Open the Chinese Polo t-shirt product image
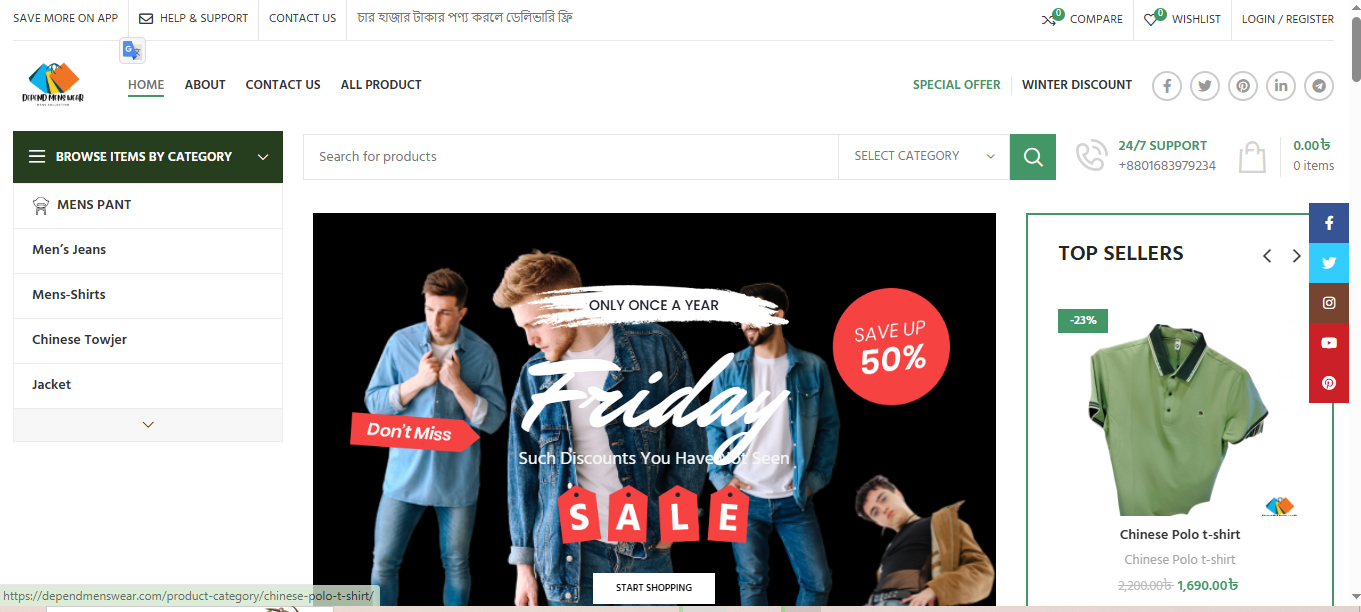 [x=1180, y=416]
